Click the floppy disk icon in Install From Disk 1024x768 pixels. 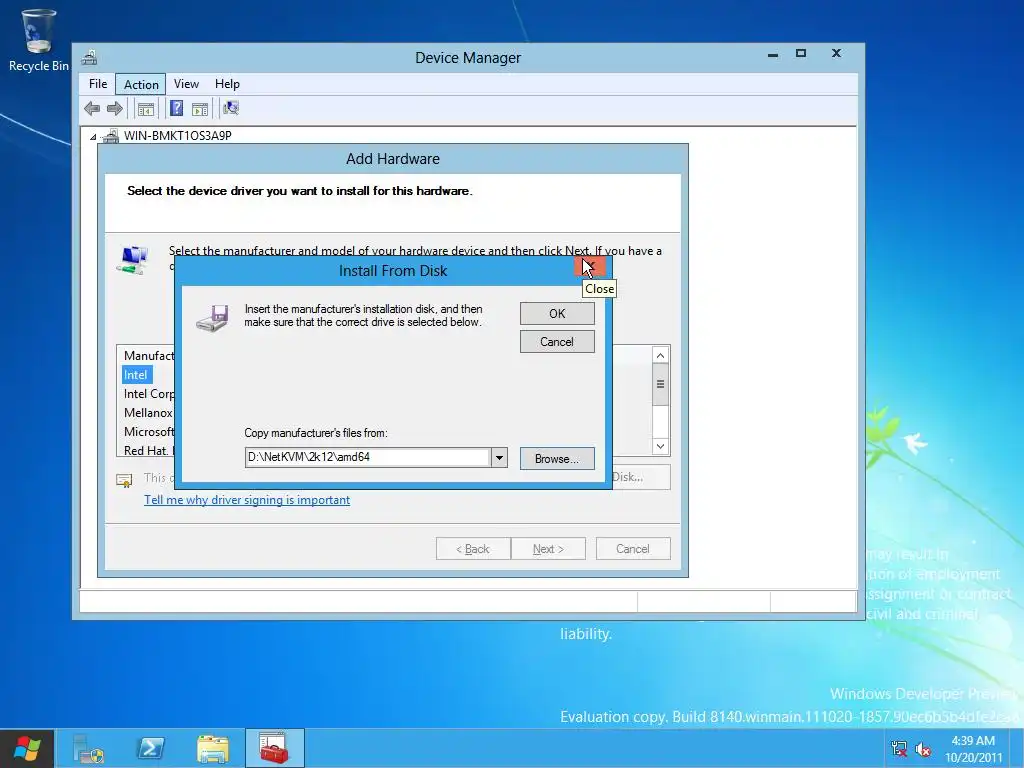pos(213,318)
